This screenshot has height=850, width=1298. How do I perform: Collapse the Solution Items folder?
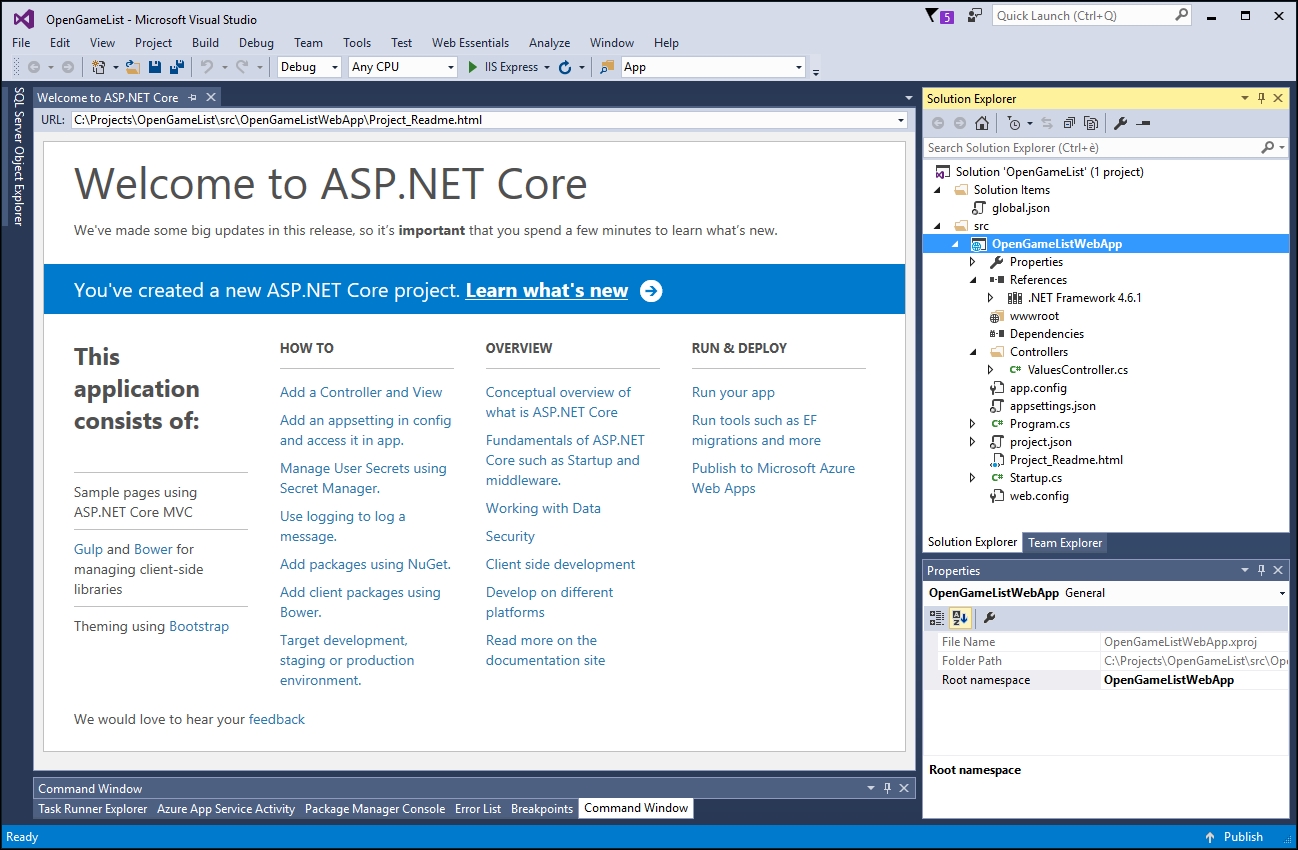click(937, 190)
